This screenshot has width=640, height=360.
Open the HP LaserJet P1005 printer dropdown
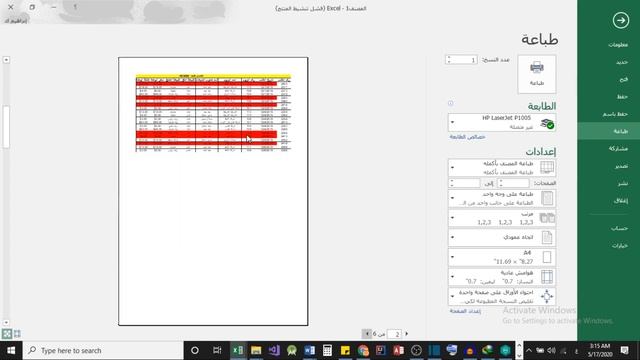[x=502, y=122]
